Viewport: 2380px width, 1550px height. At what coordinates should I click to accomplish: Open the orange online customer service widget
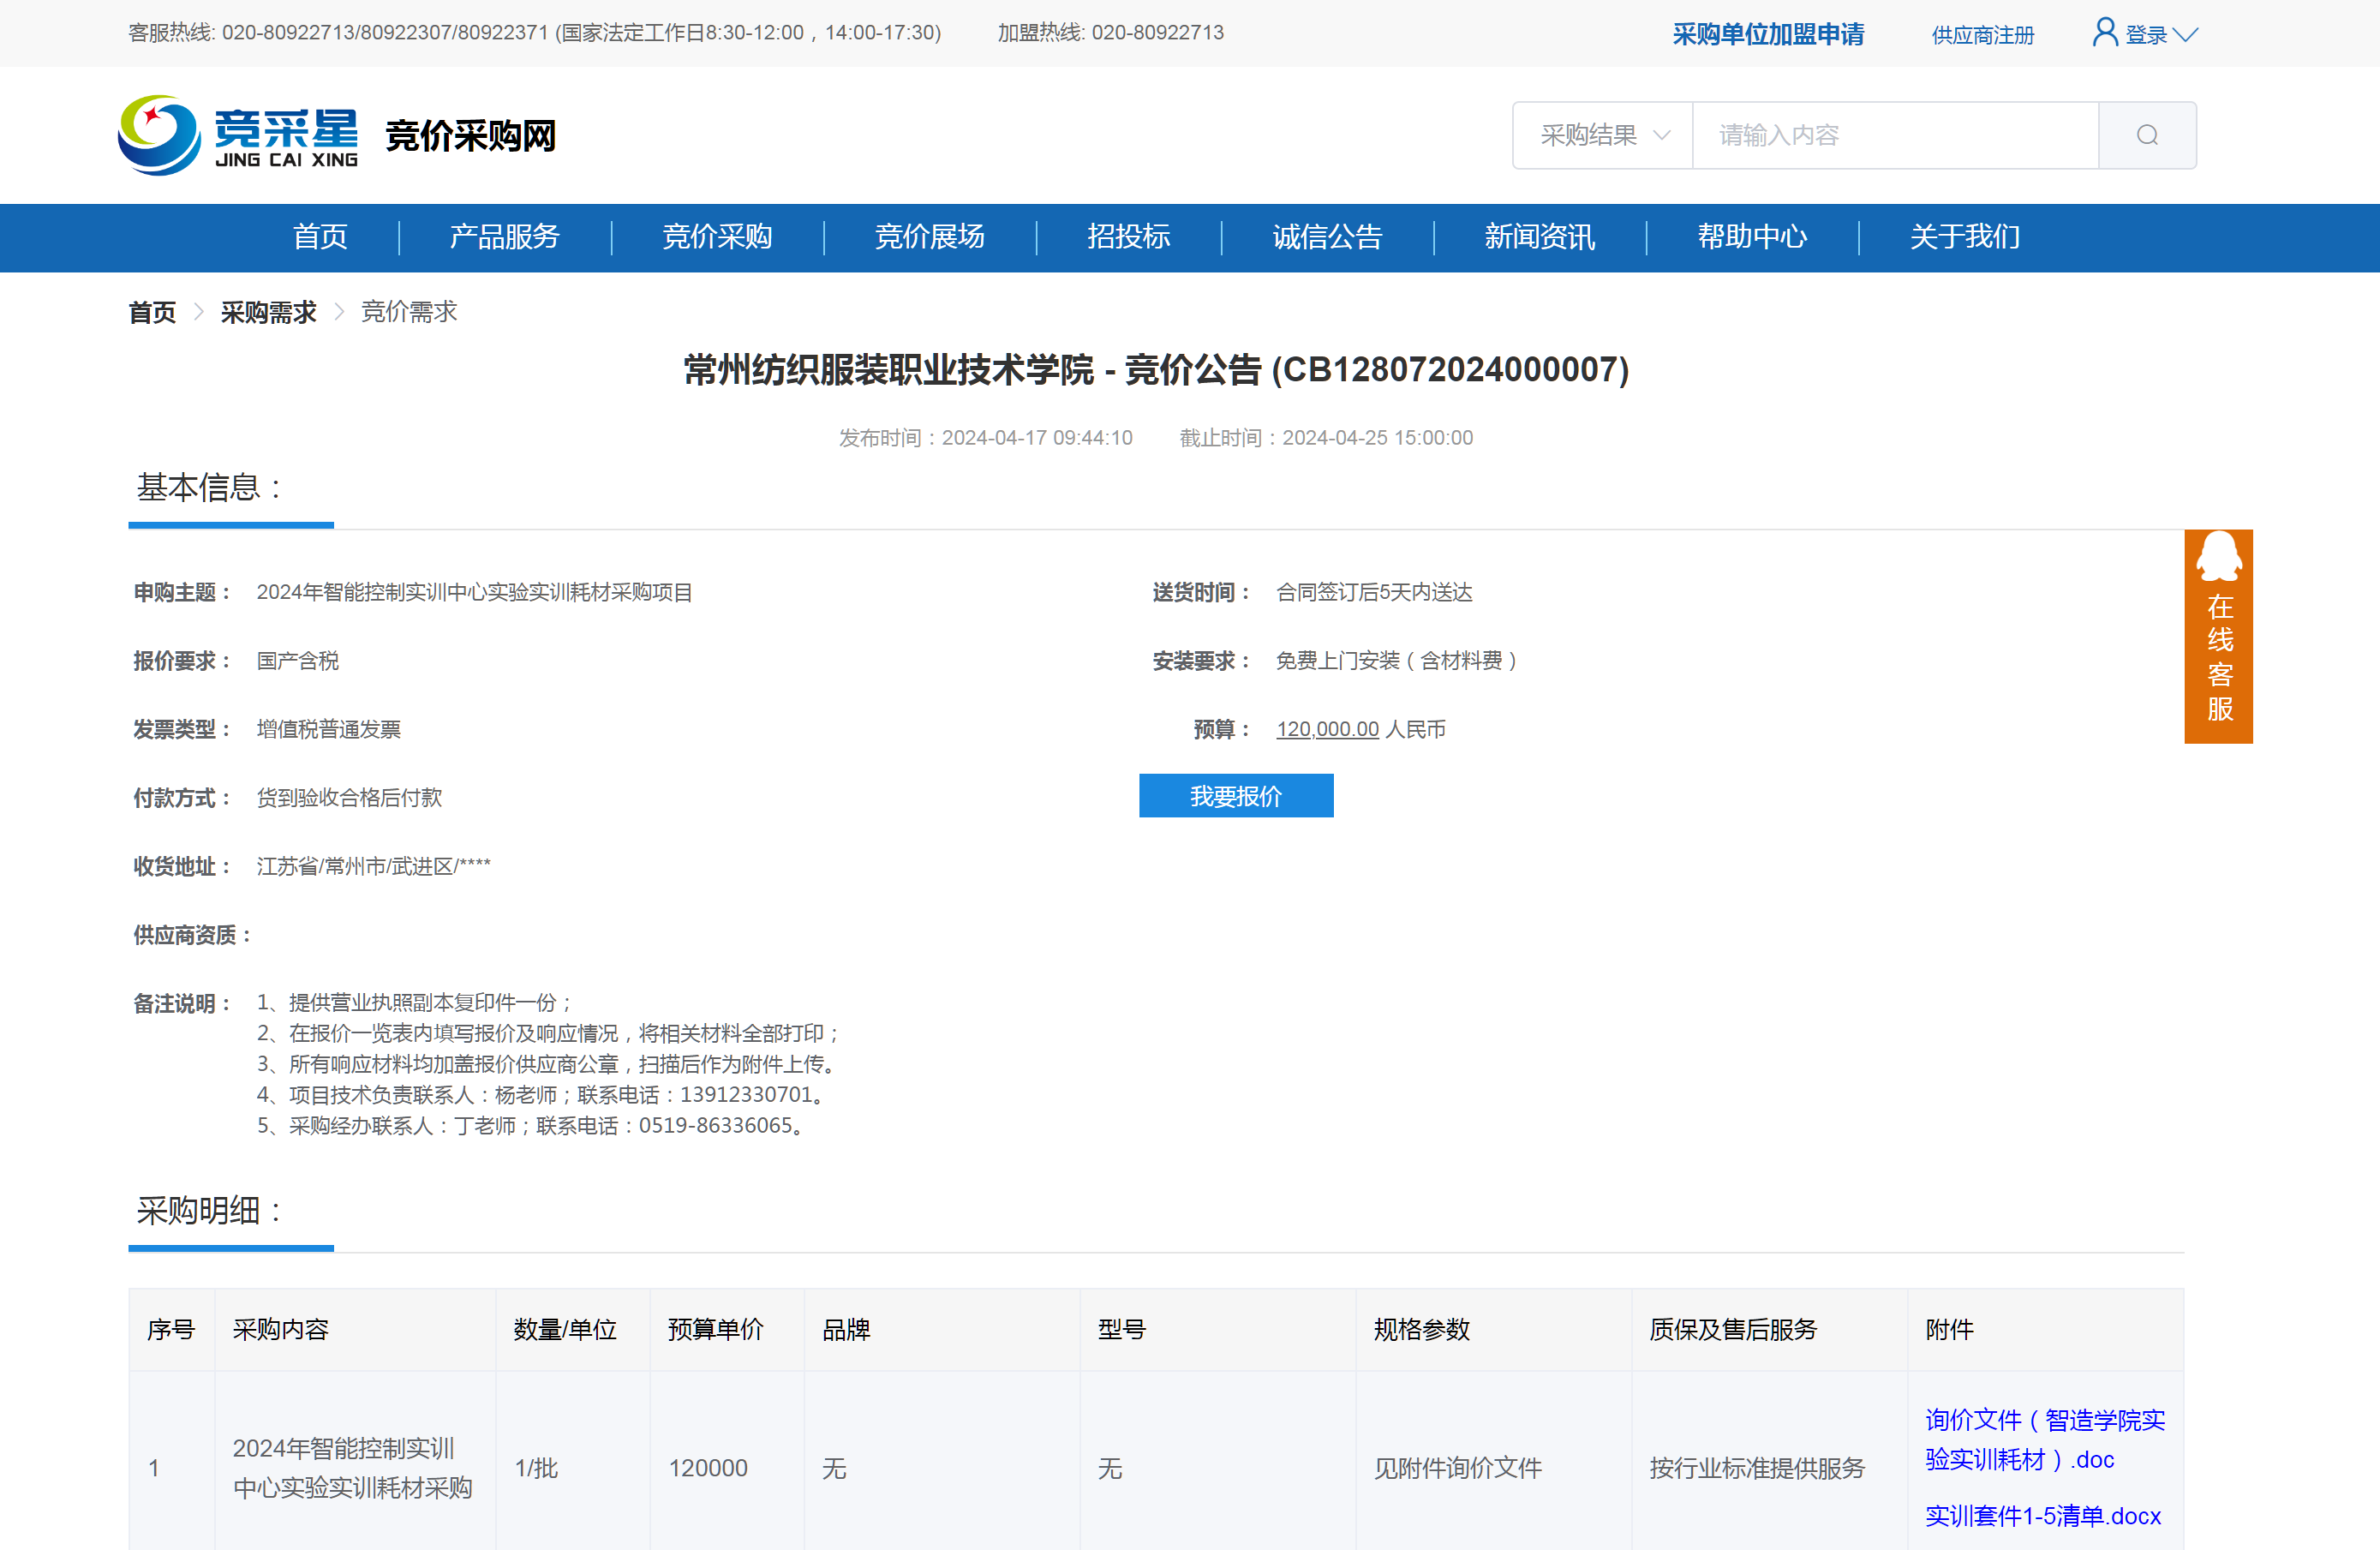coord(2217,636)
